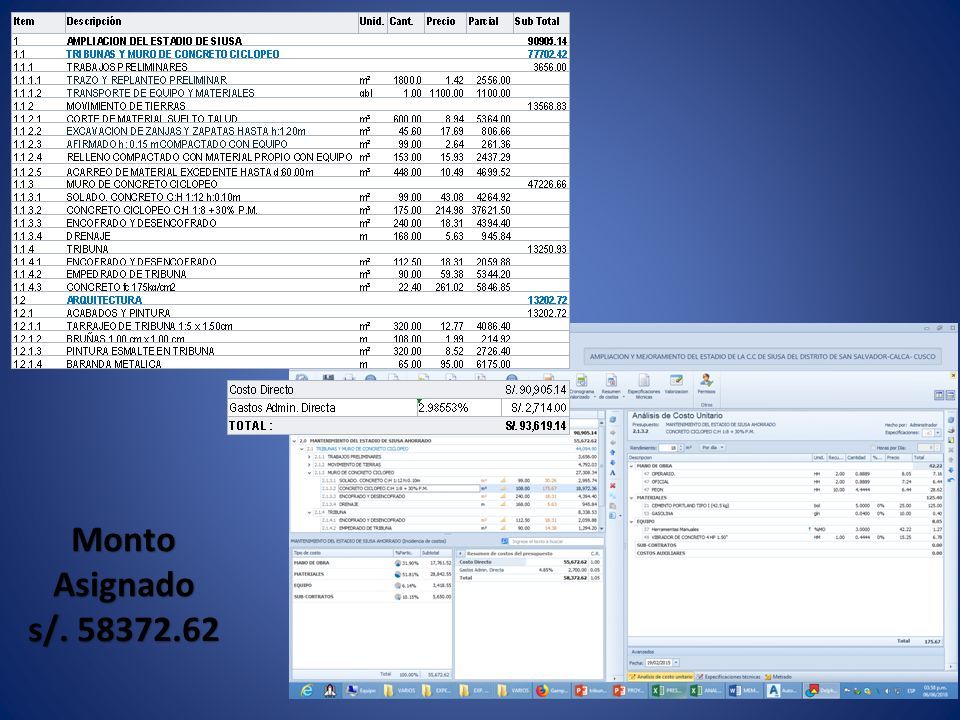Expand 2.1.2 MOVIMIENTO DE TIERRAS node
Screen dimensions: 960x720
[309, 465]
